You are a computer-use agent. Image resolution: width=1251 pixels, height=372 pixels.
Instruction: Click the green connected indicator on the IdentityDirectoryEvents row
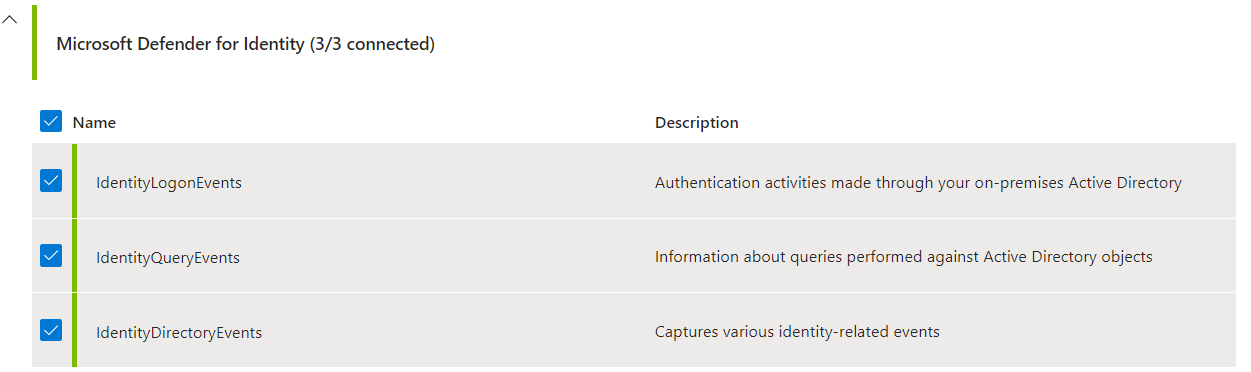[74, 330]
